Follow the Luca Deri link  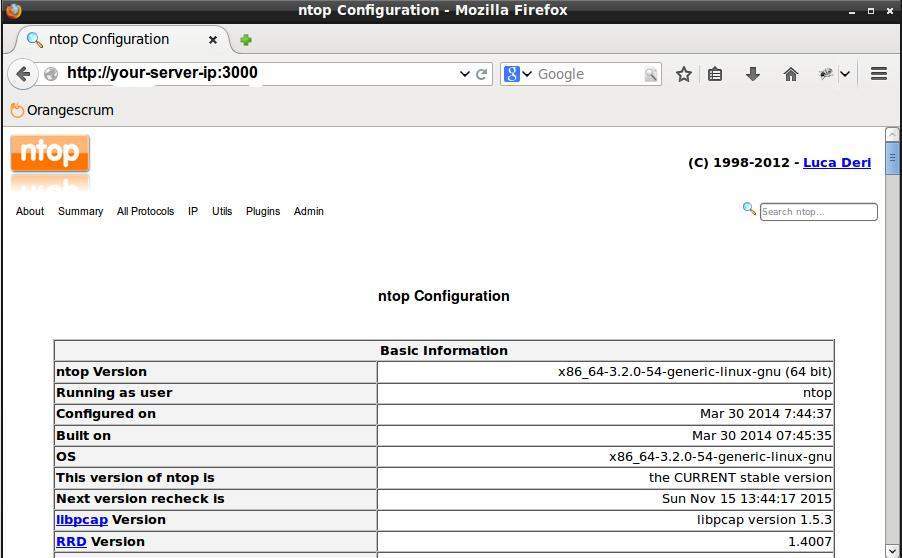(x=837, y=163)
